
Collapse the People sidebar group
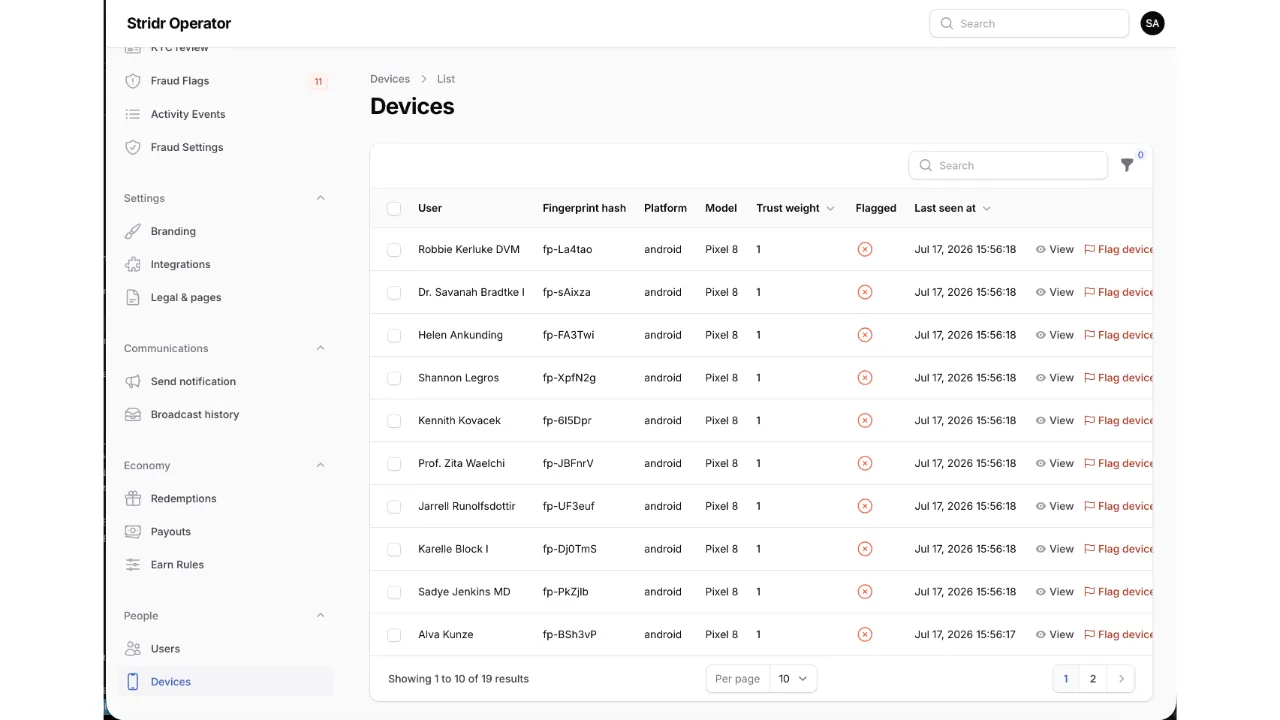point(320,615)
